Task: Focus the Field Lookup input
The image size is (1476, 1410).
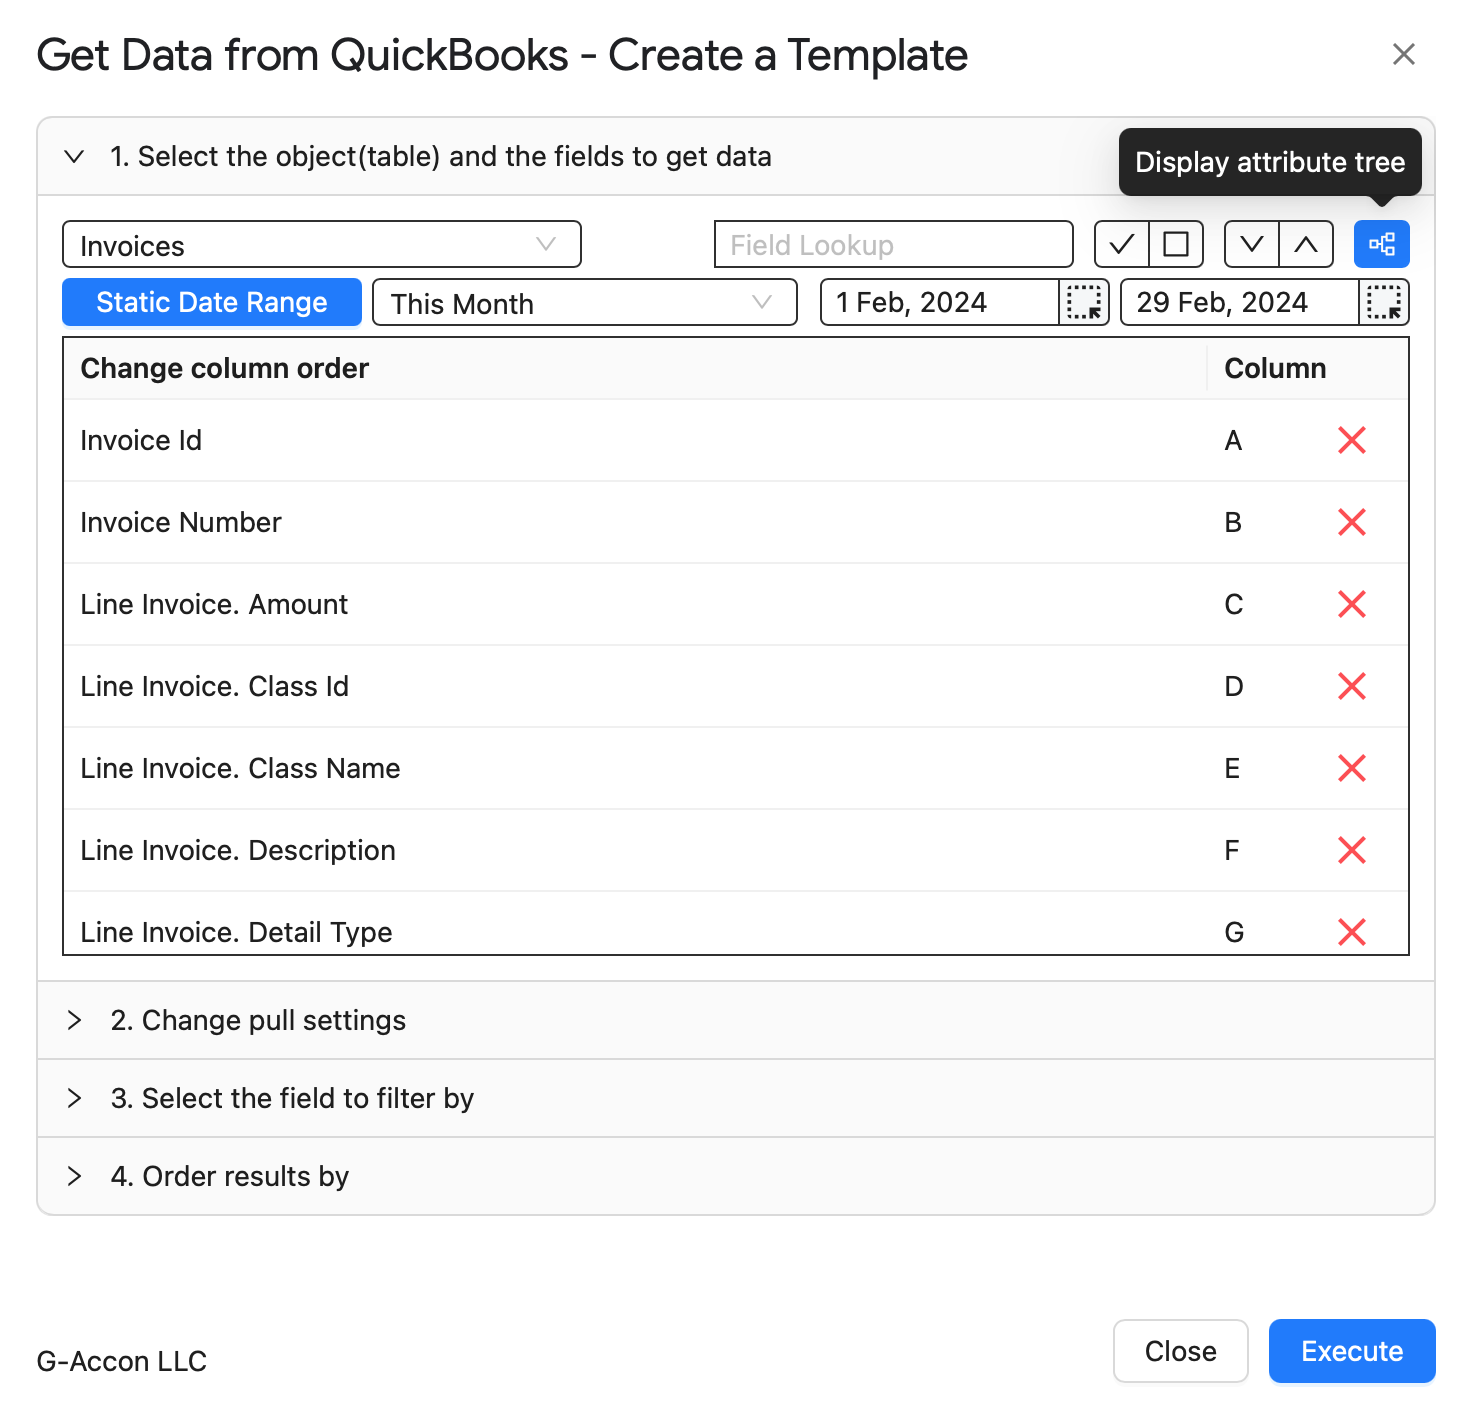Action: pyautogui.click(x=894, y=244)
